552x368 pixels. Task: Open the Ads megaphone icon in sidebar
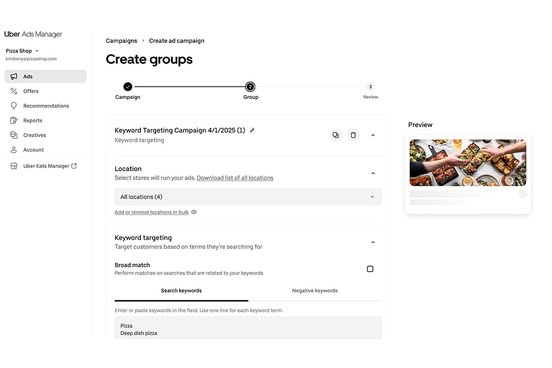tap(14, 76)
